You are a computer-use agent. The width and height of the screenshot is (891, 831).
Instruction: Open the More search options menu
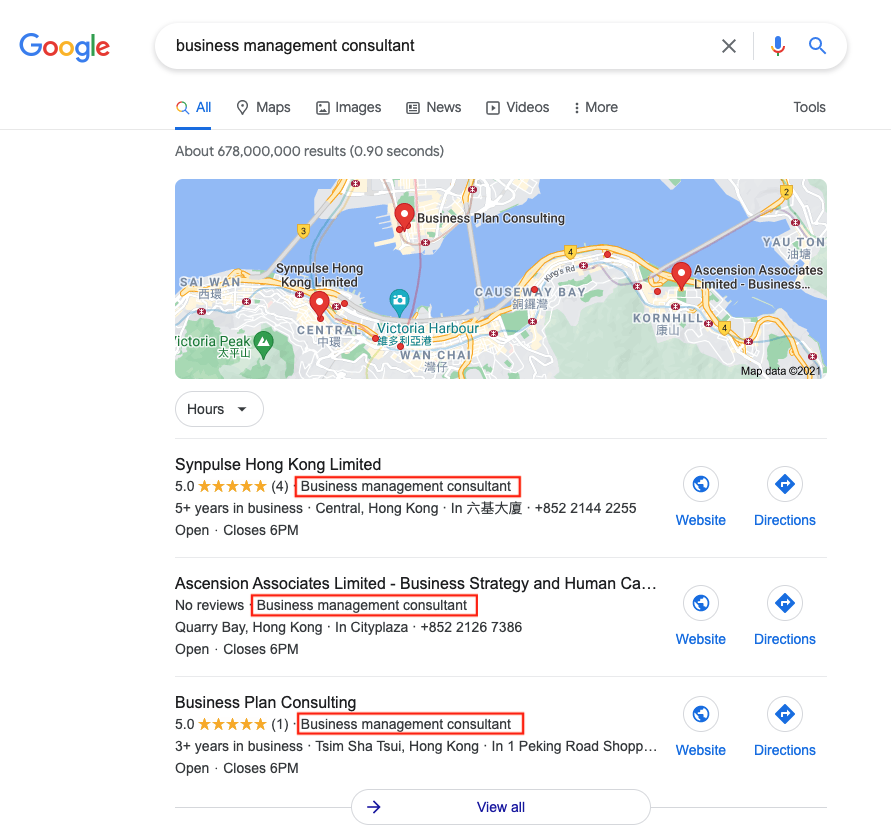click(x=596, y=107)
